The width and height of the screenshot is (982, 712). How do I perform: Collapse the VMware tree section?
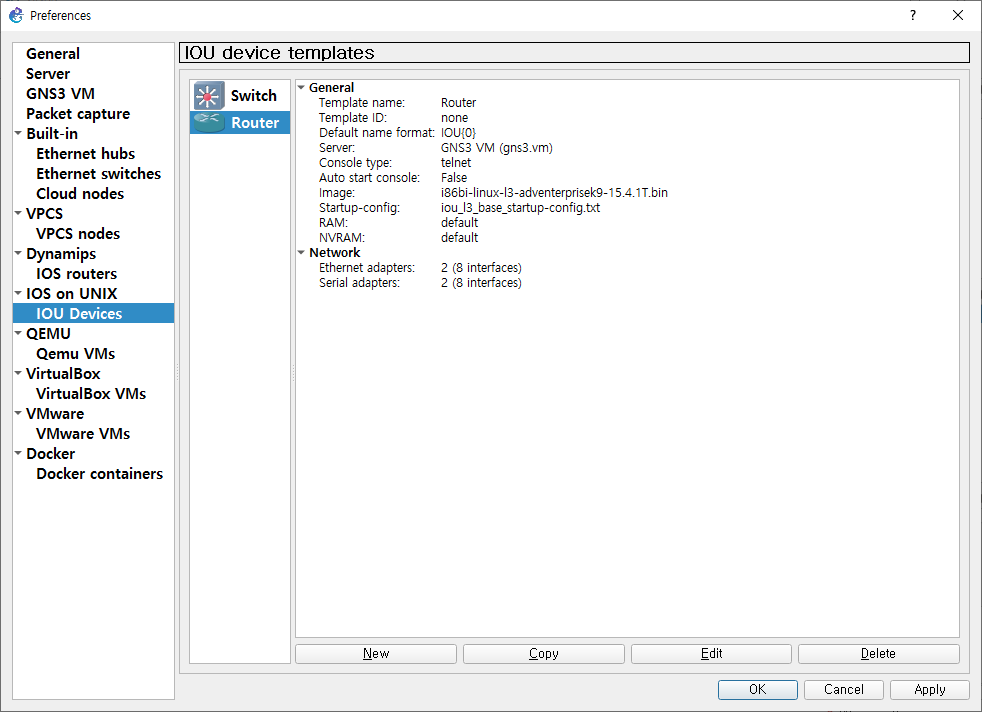tap(18, 413)
